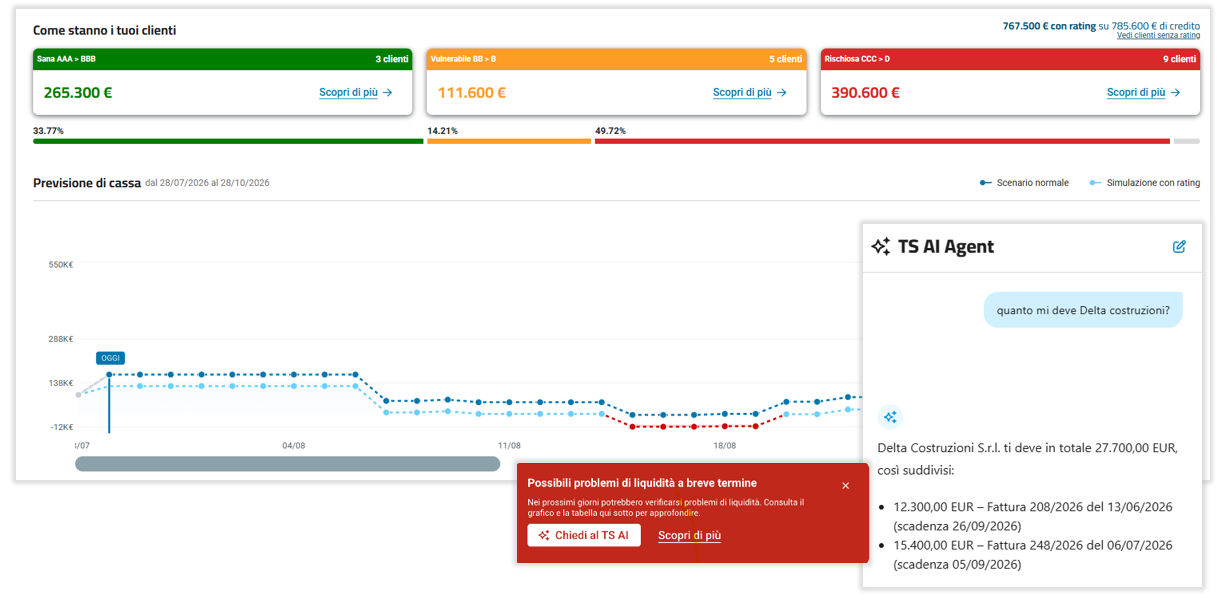
Task: Click the gray chart timeline scrollbar
Action: pyautogui.click(x=287, y=464)
